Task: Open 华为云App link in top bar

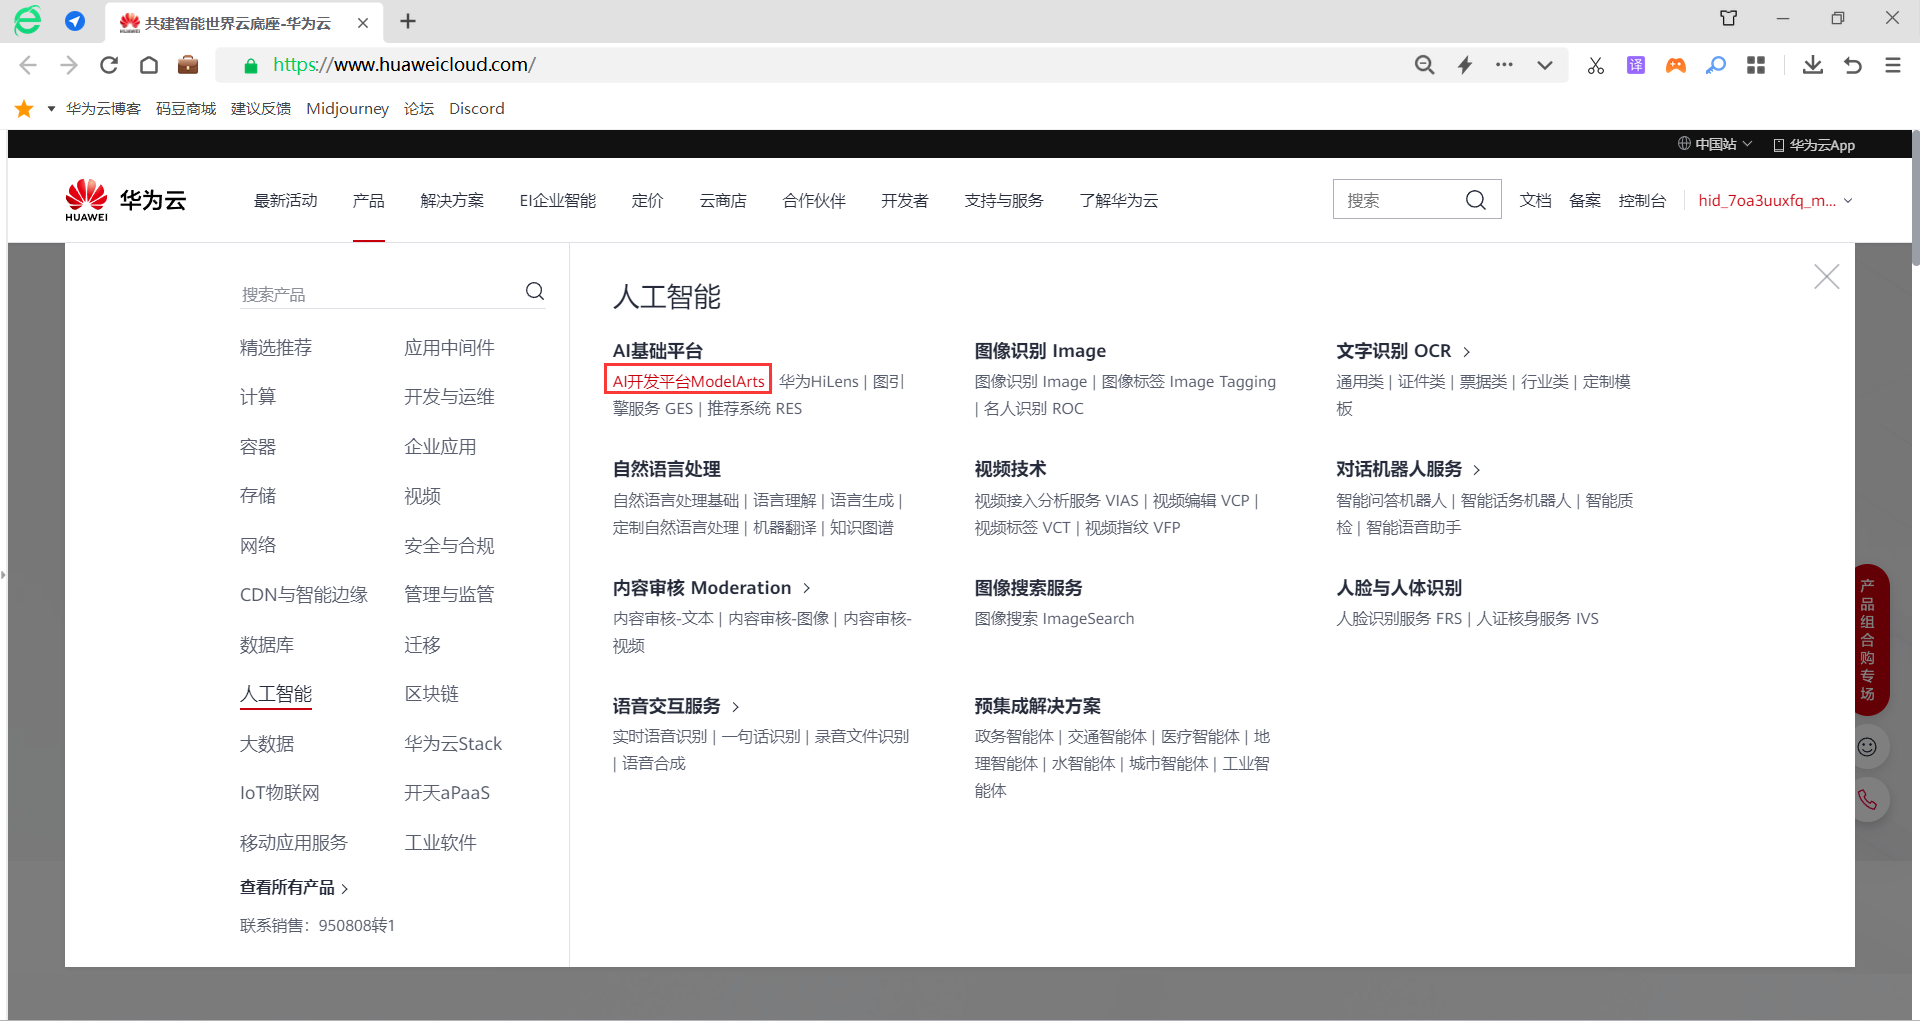Action: click(1814, 144)
